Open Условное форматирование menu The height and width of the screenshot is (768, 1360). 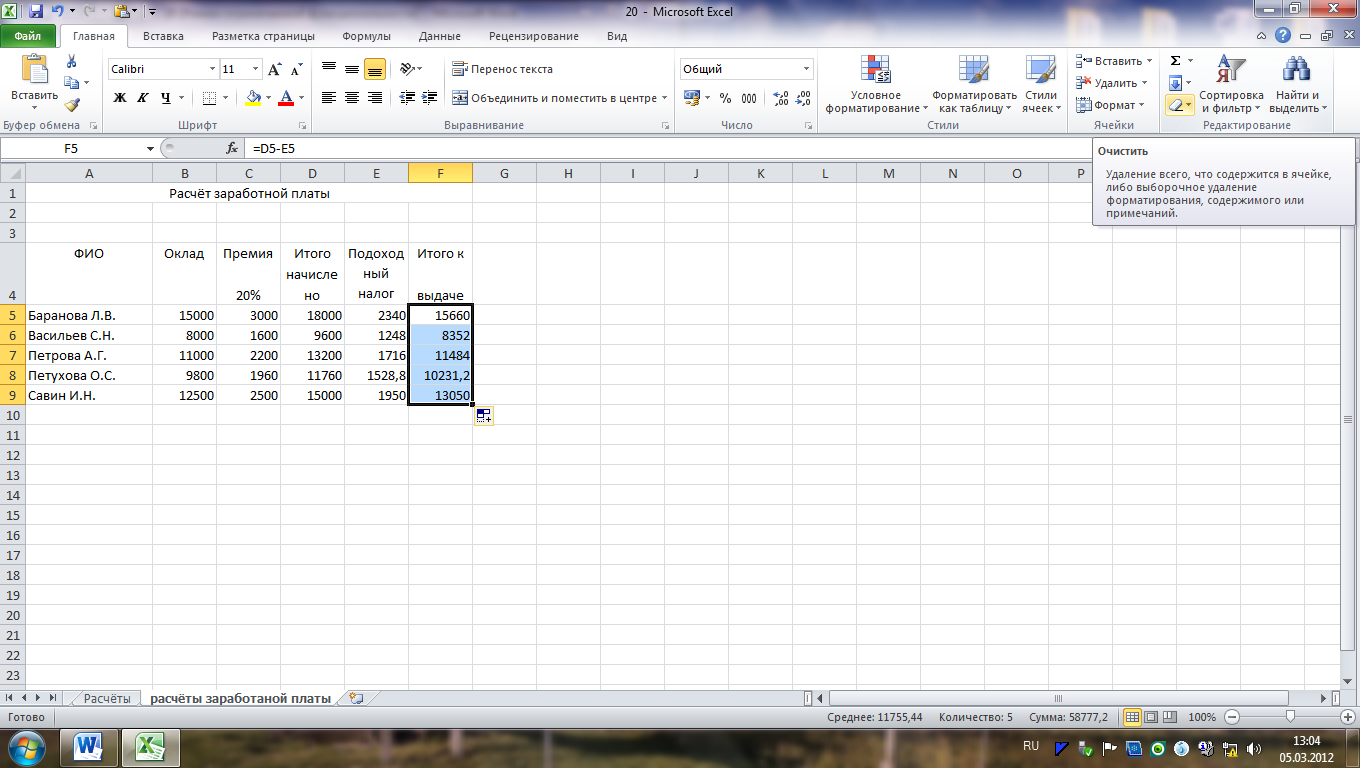click(x=877, y=84)
